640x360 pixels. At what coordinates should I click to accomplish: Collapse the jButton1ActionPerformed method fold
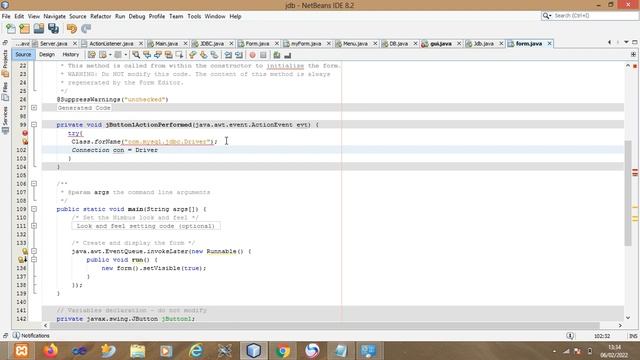[x=34, y=124]
